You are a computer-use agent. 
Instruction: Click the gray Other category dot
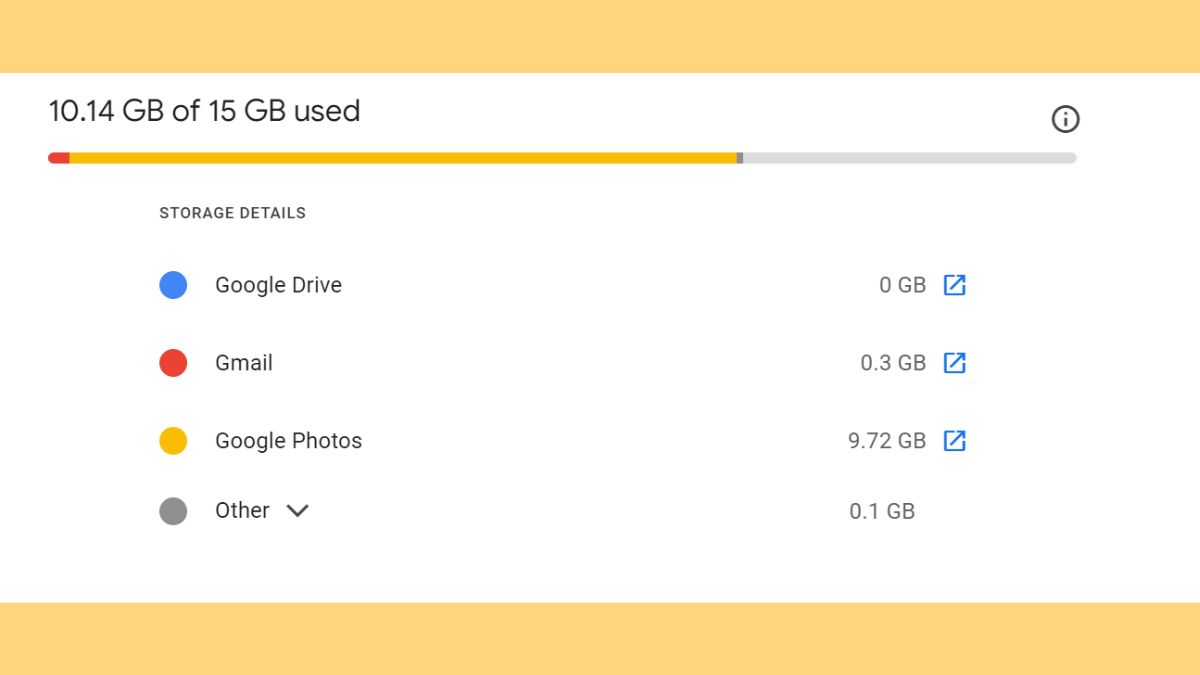173,511
